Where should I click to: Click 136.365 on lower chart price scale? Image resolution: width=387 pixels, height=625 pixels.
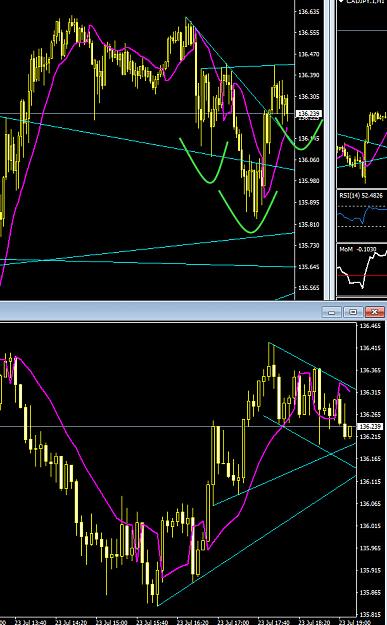pyautogui.click(x=370, y=370)
